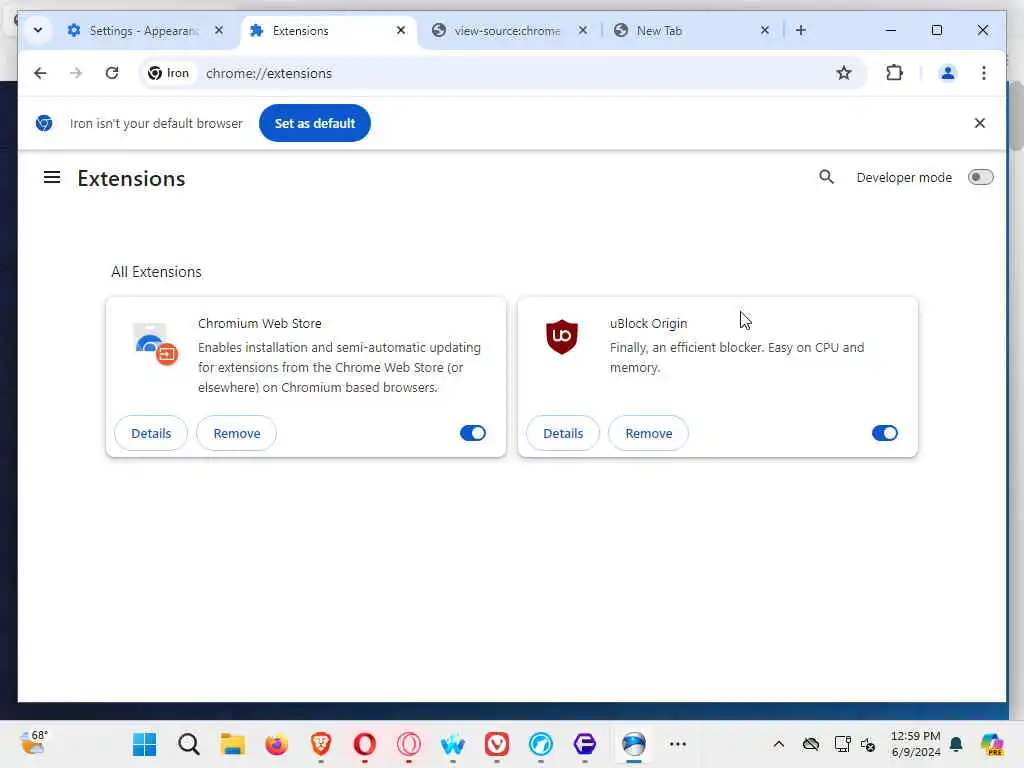Click the Extensions page title

pos(131,178)
